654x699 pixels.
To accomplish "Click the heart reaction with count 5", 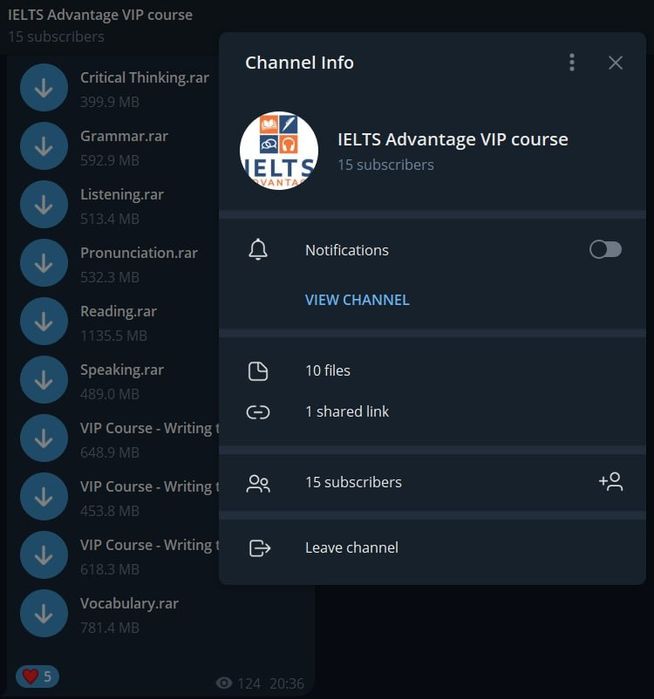I will 37,676.
